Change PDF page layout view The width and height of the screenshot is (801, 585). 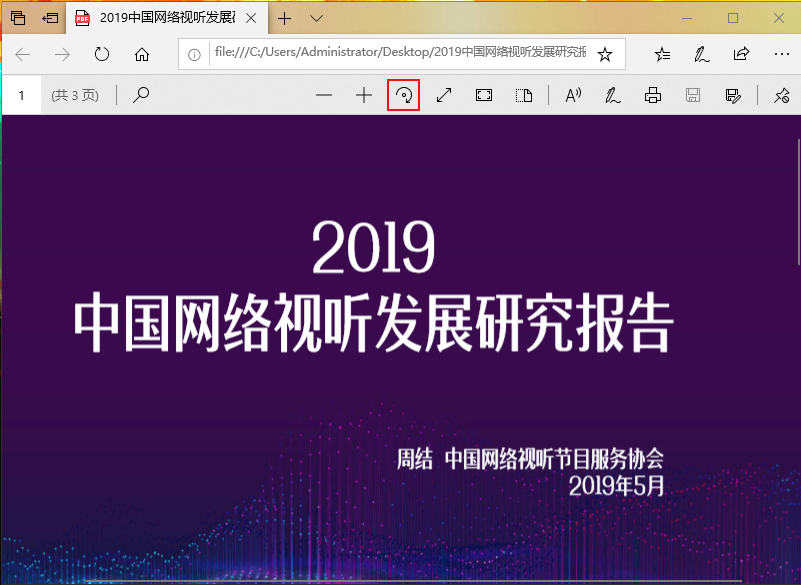(524, 95)
